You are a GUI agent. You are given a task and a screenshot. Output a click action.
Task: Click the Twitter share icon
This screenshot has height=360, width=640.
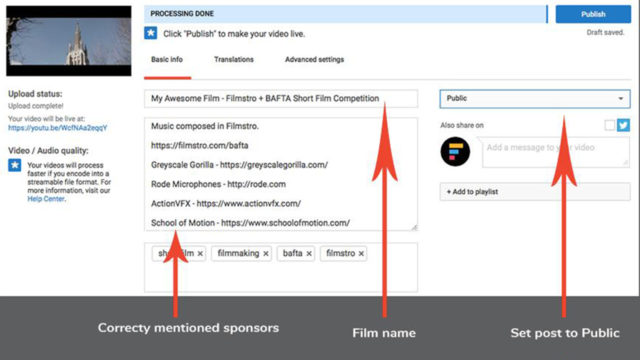click(623, 125)
